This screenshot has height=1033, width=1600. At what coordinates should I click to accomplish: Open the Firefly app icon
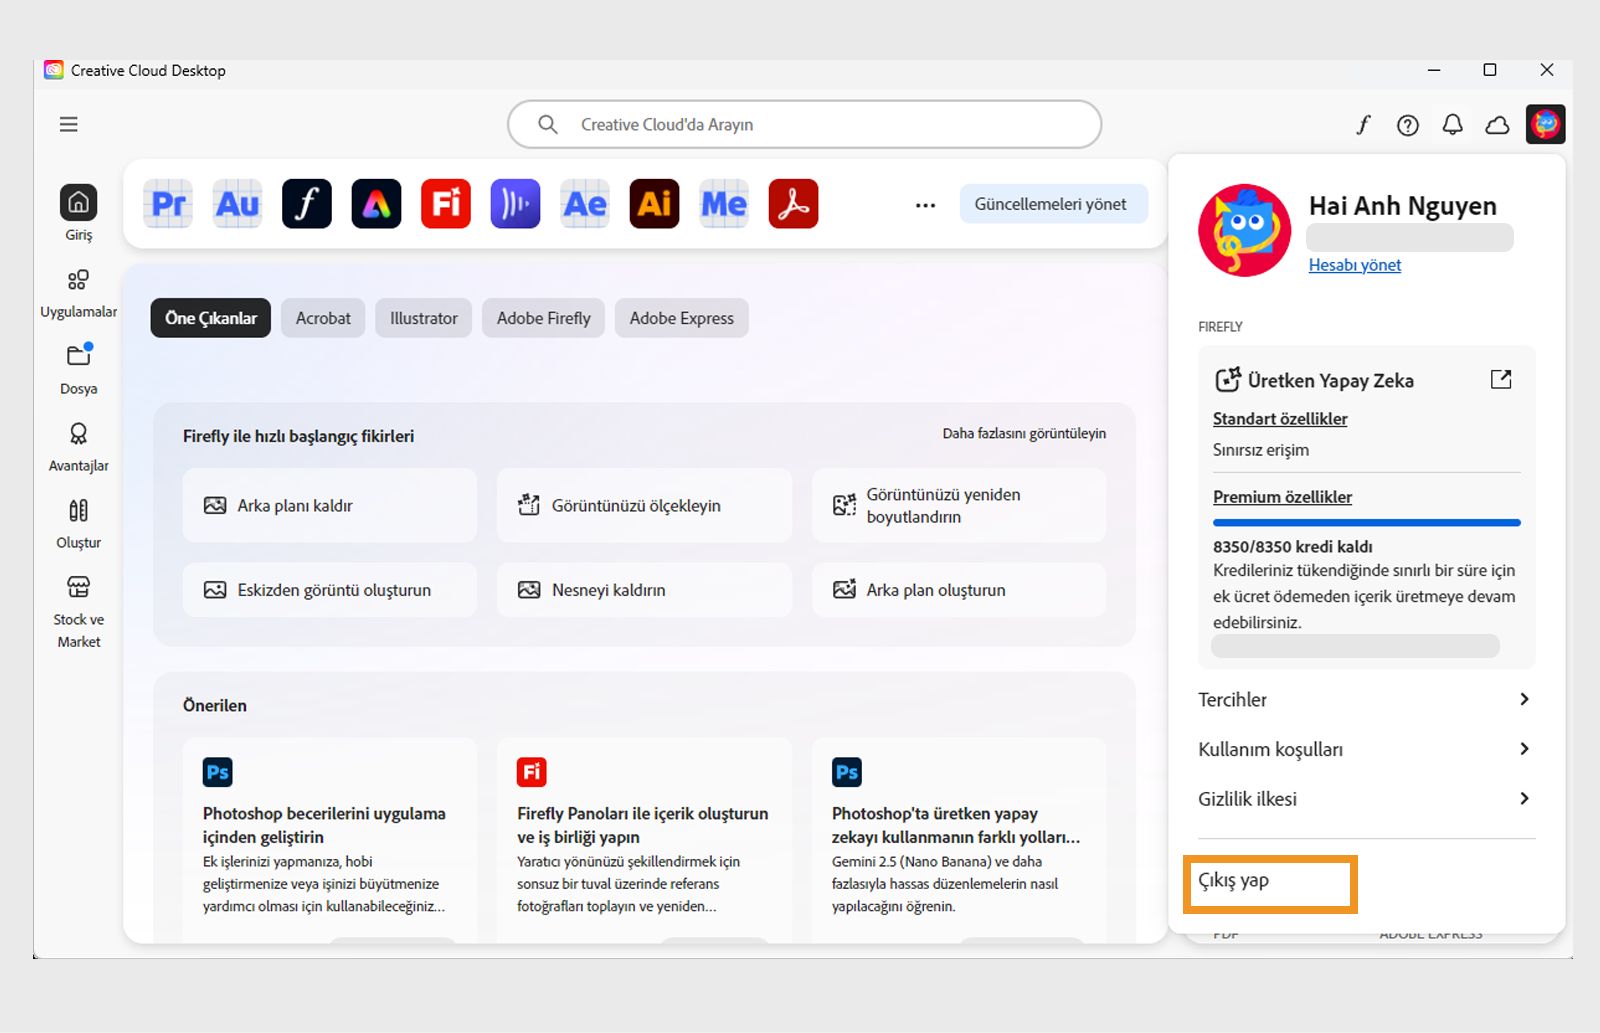(446, 204)
